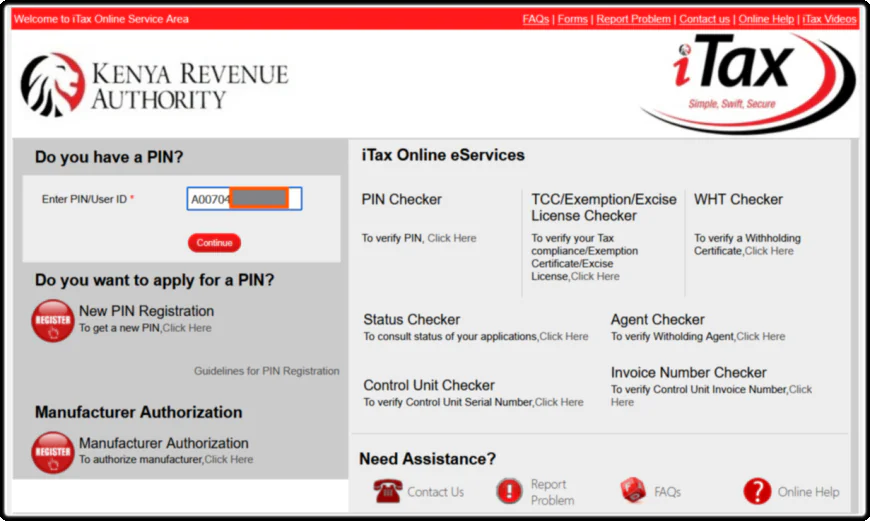
Task: Click the Status Checker heading
Action: (412, 320)
